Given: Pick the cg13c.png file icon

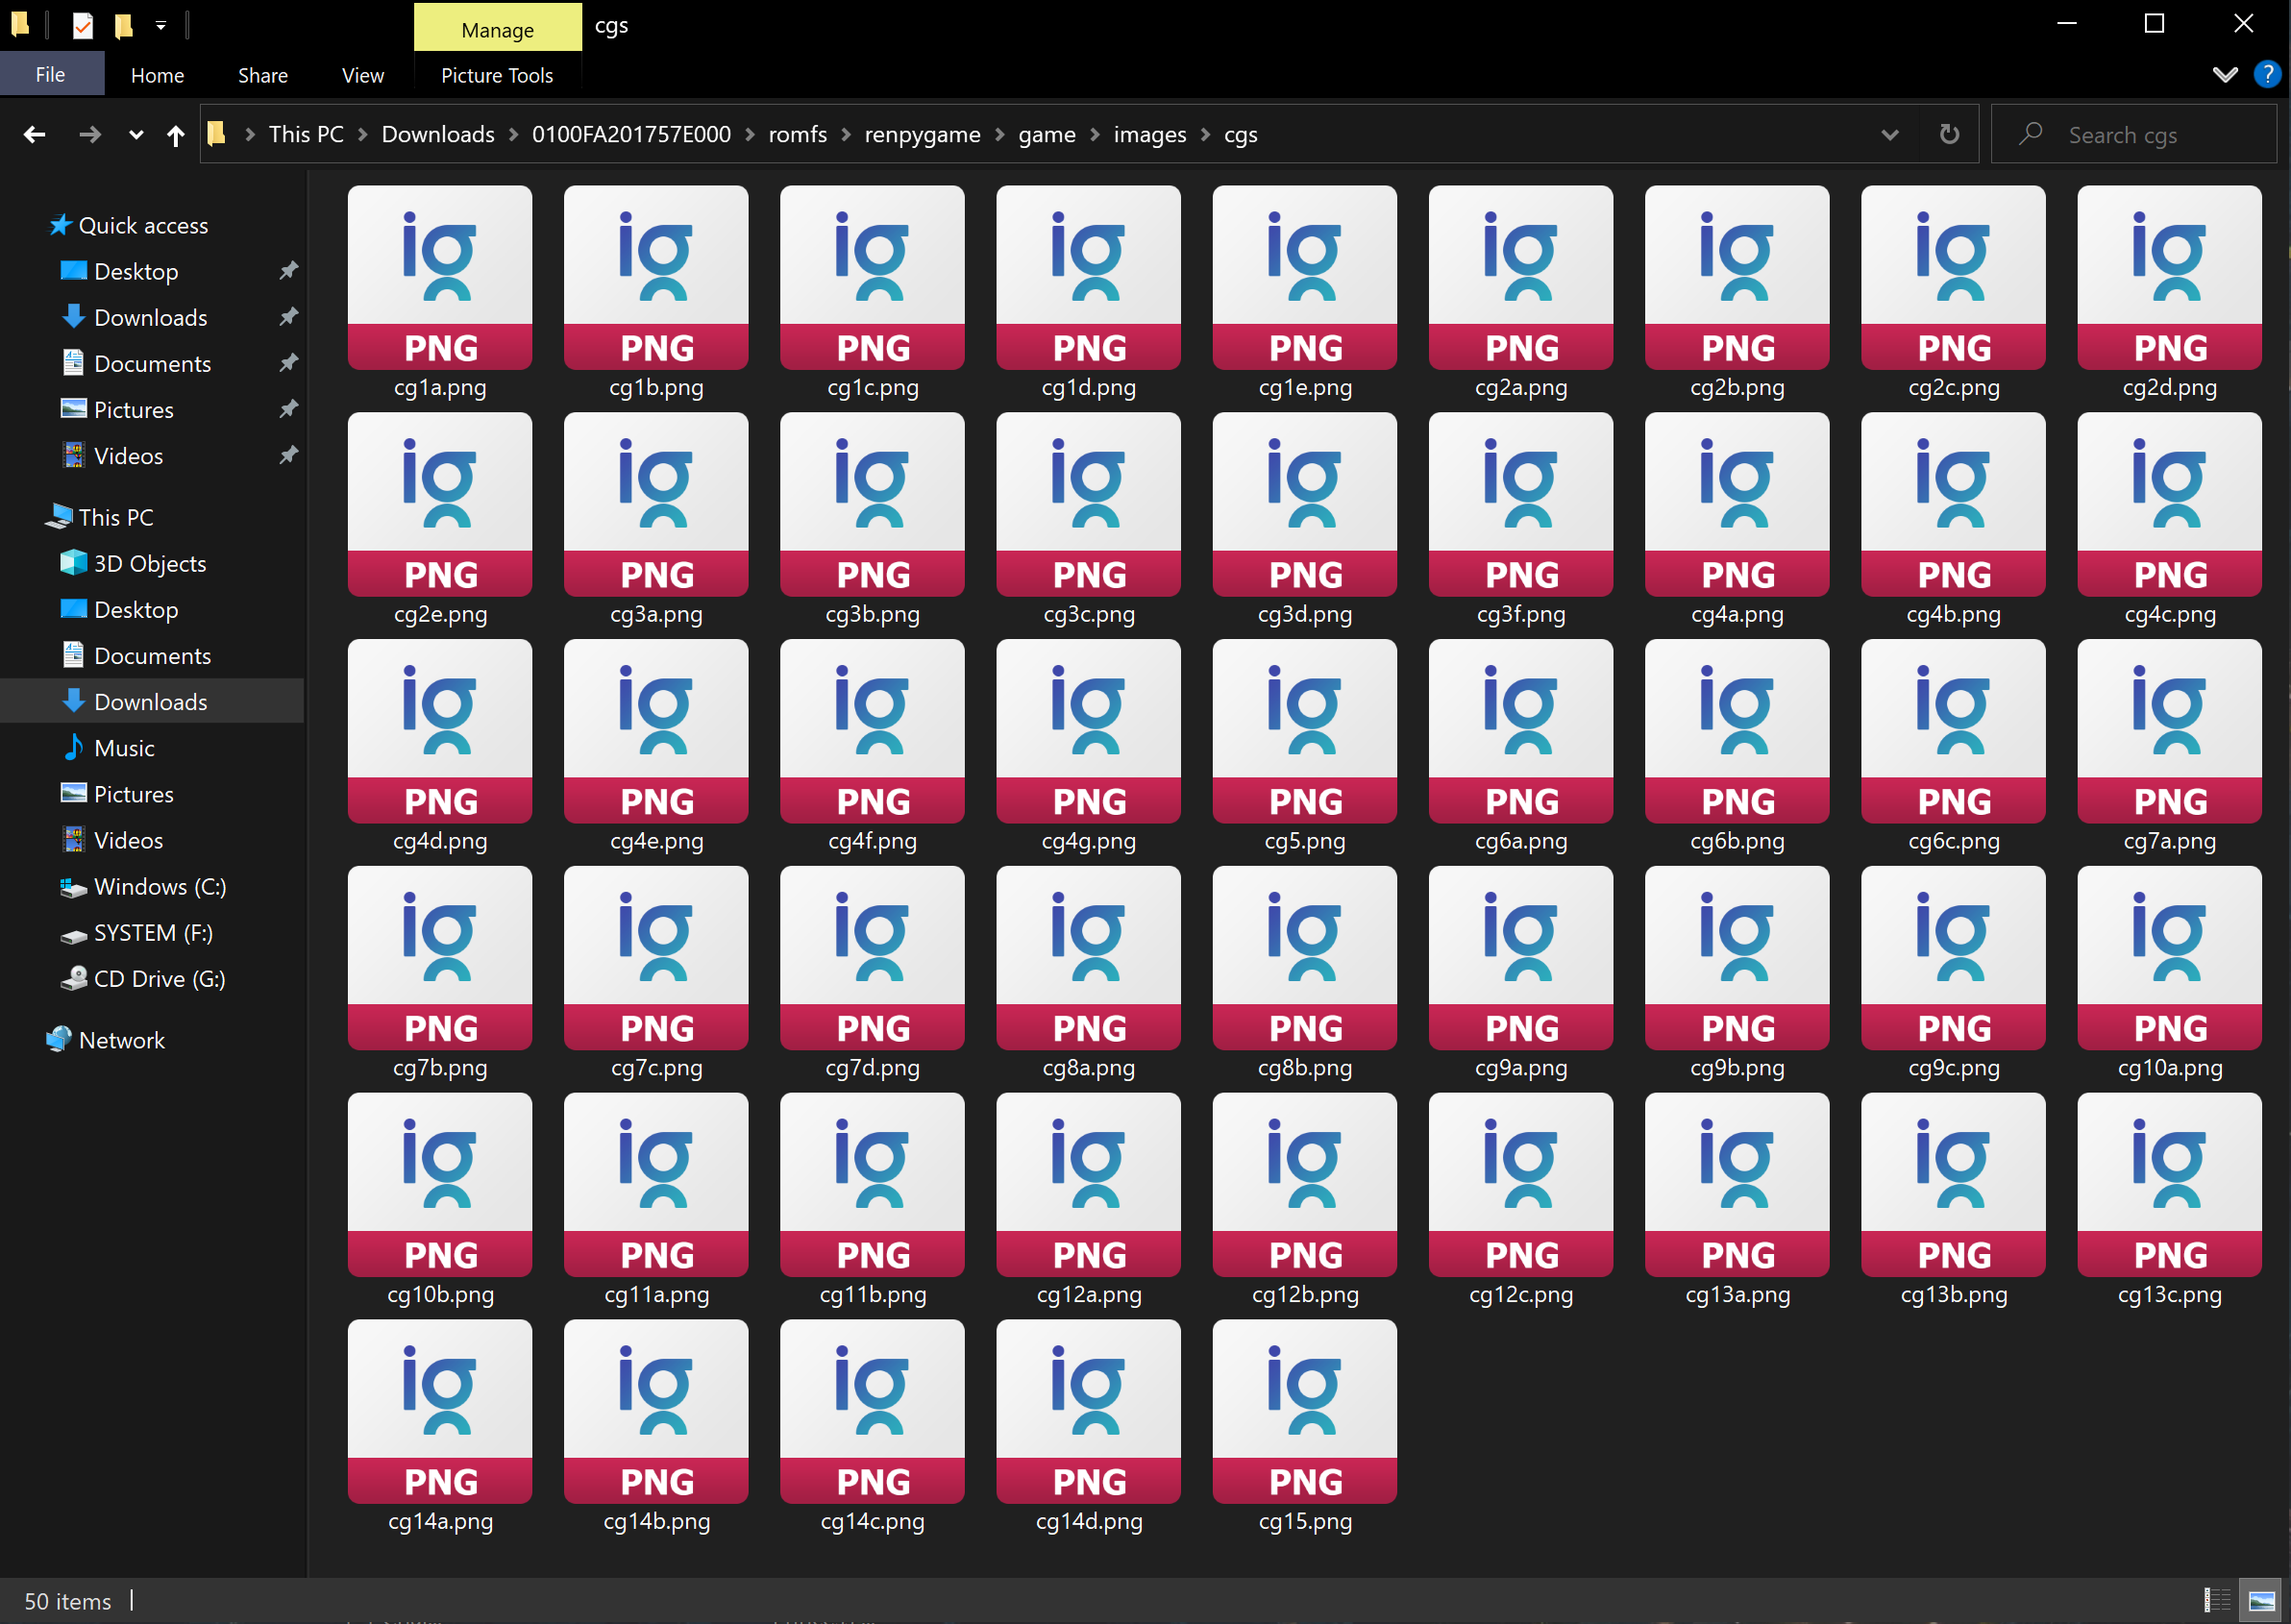Looking at the screenshot, I should tap(2169, 1185).
